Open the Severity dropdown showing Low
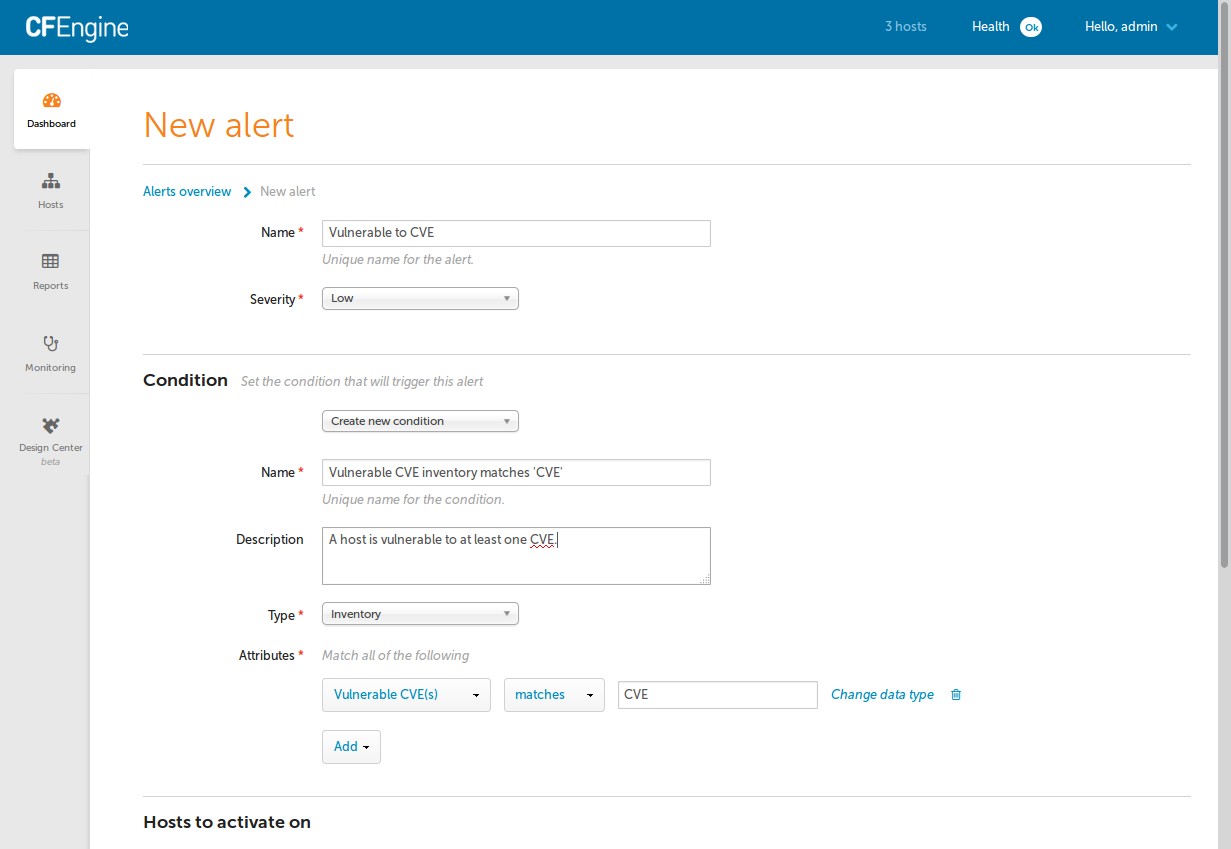This screenshot has width=1231, height=849. click(419, 297)
